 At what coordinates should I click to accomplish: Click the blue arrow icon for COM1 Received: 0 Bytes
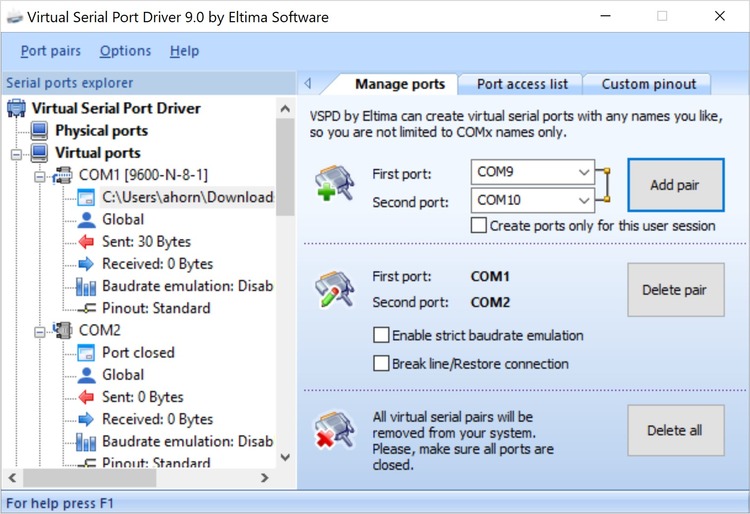pyautogui.click(x=86, y=264)
